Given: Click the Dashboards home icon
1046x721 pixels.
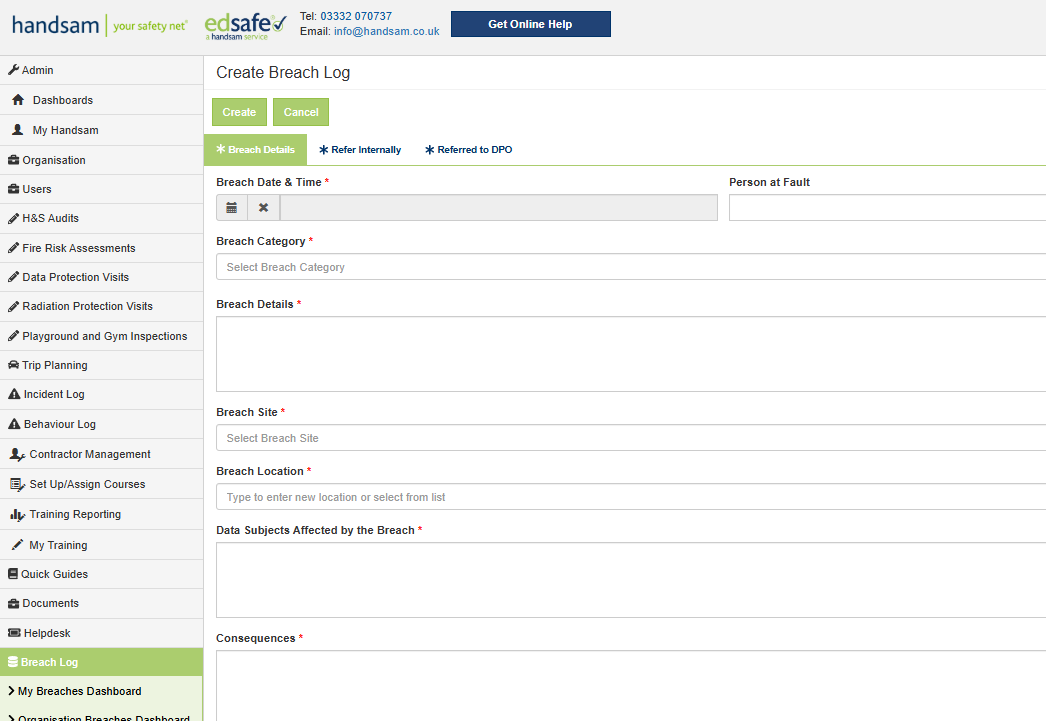Looking at the screenshot, I should point(18,99).
